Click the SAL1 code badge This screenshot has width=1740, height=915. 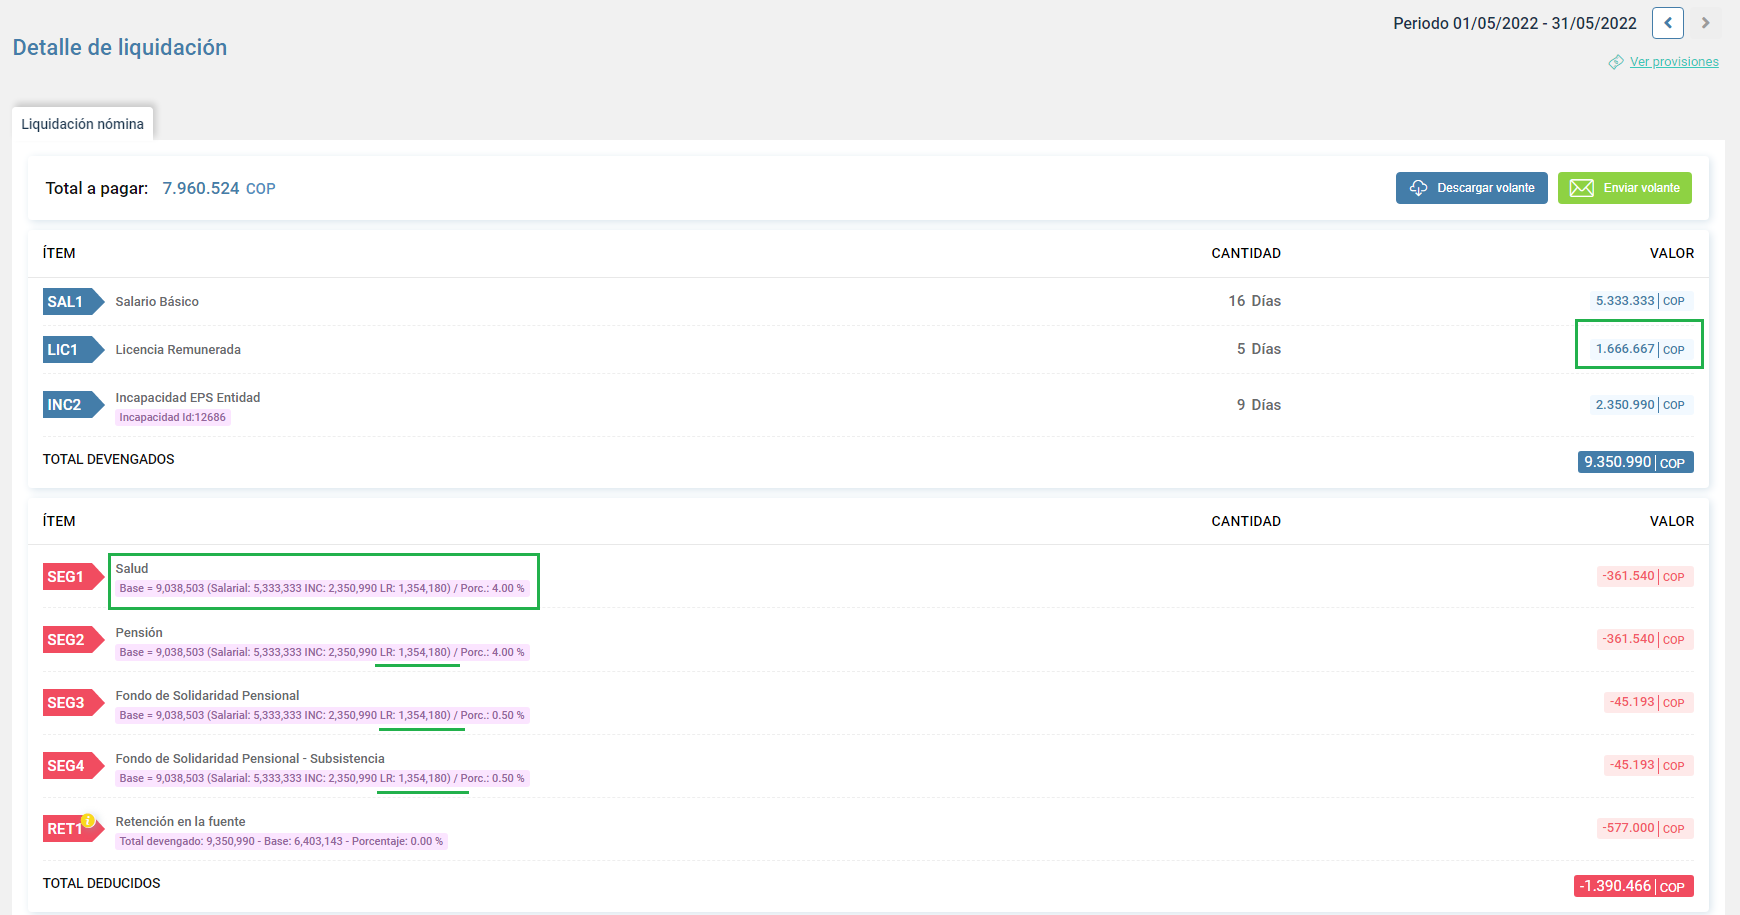(73, 301)
